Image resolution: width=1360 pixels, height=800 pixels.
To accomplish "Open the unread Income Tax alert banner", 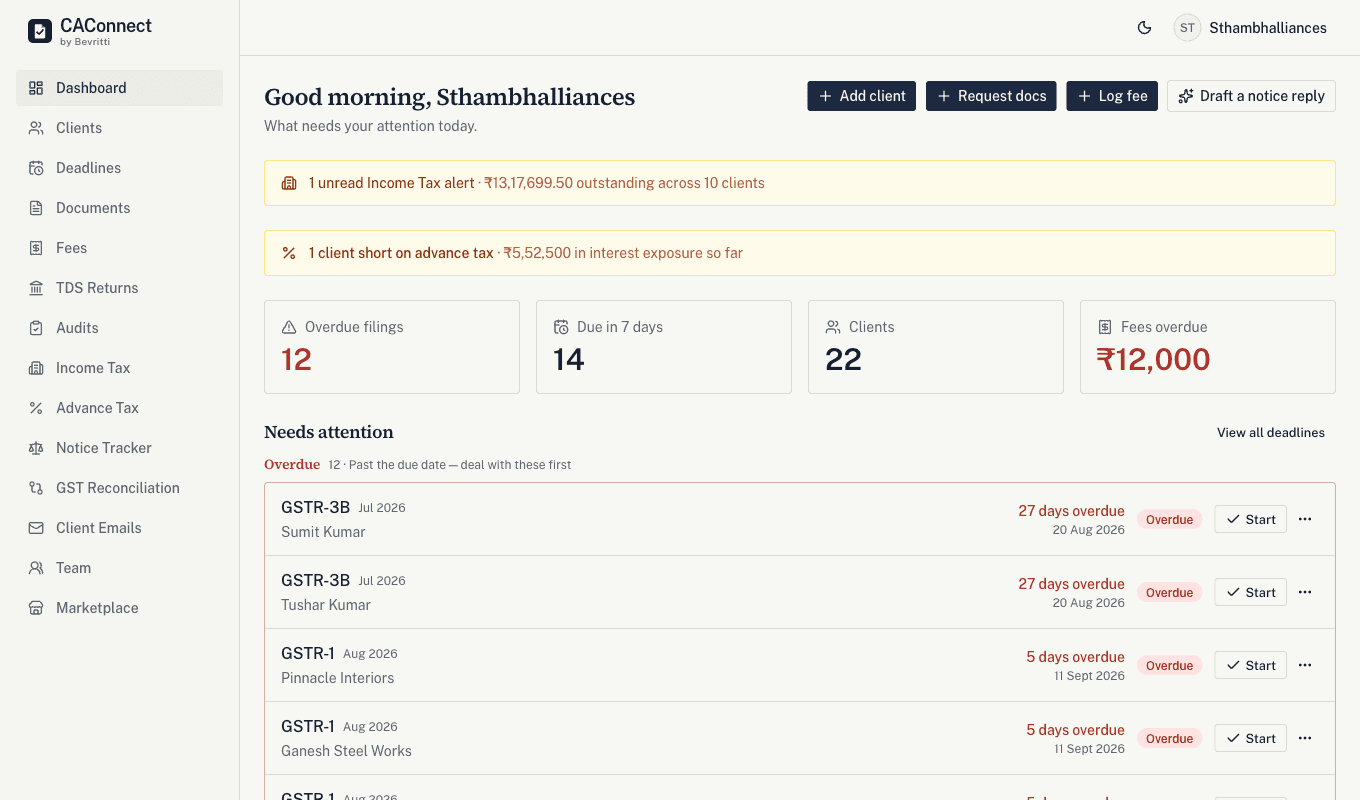I will point(800,183).
